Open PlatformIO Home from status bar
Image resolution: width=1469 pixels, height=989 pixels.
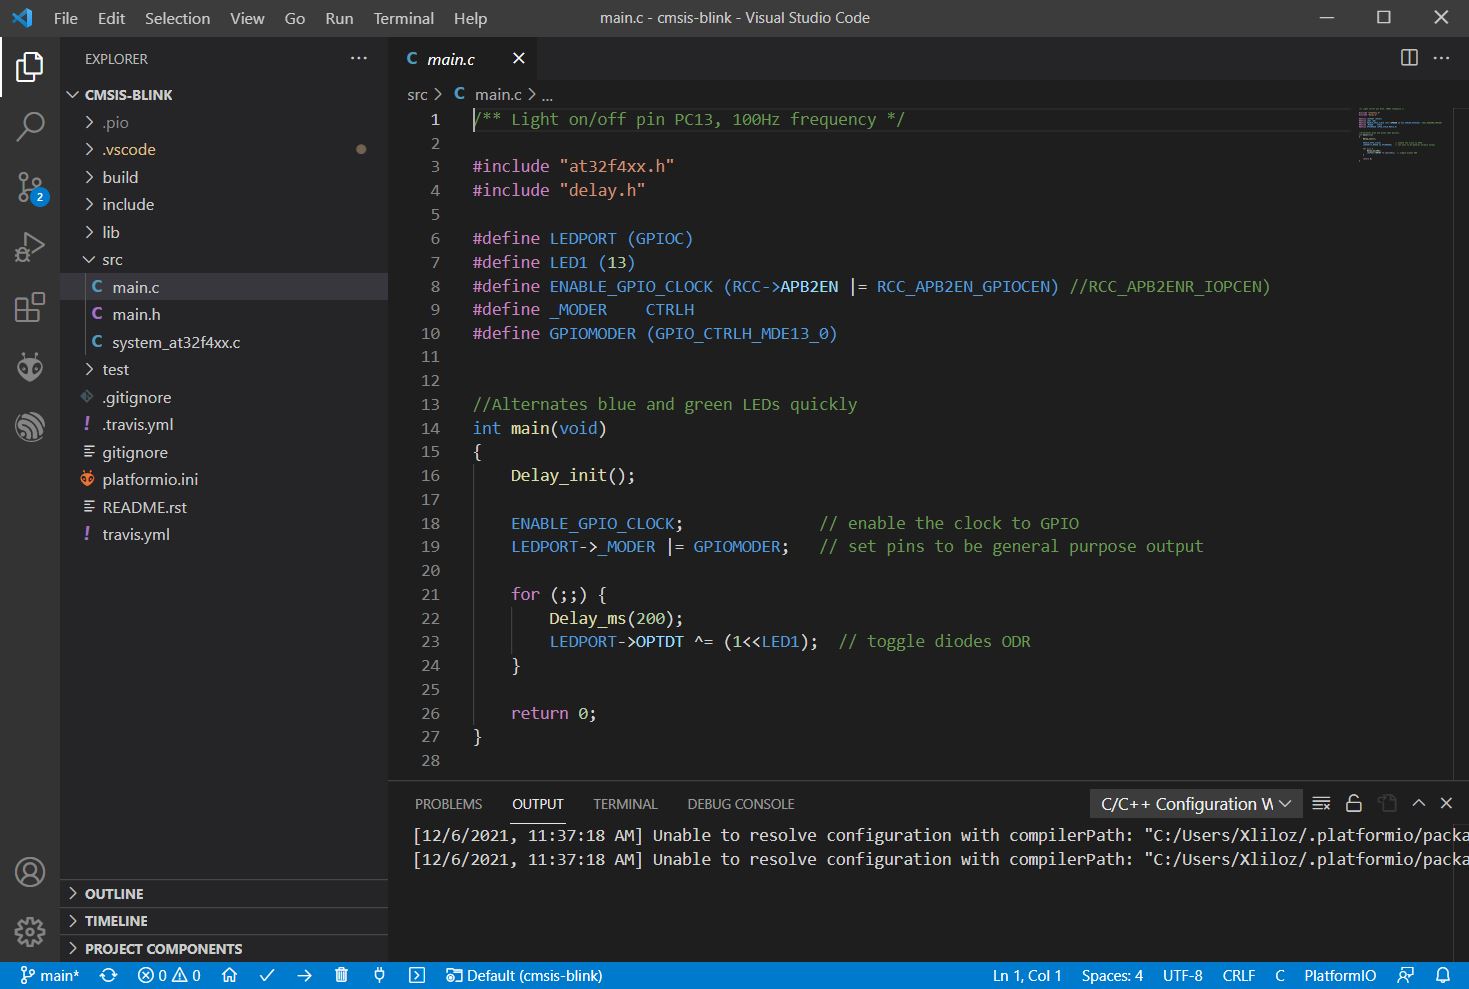pyautogui.click(x=229, y=975)
